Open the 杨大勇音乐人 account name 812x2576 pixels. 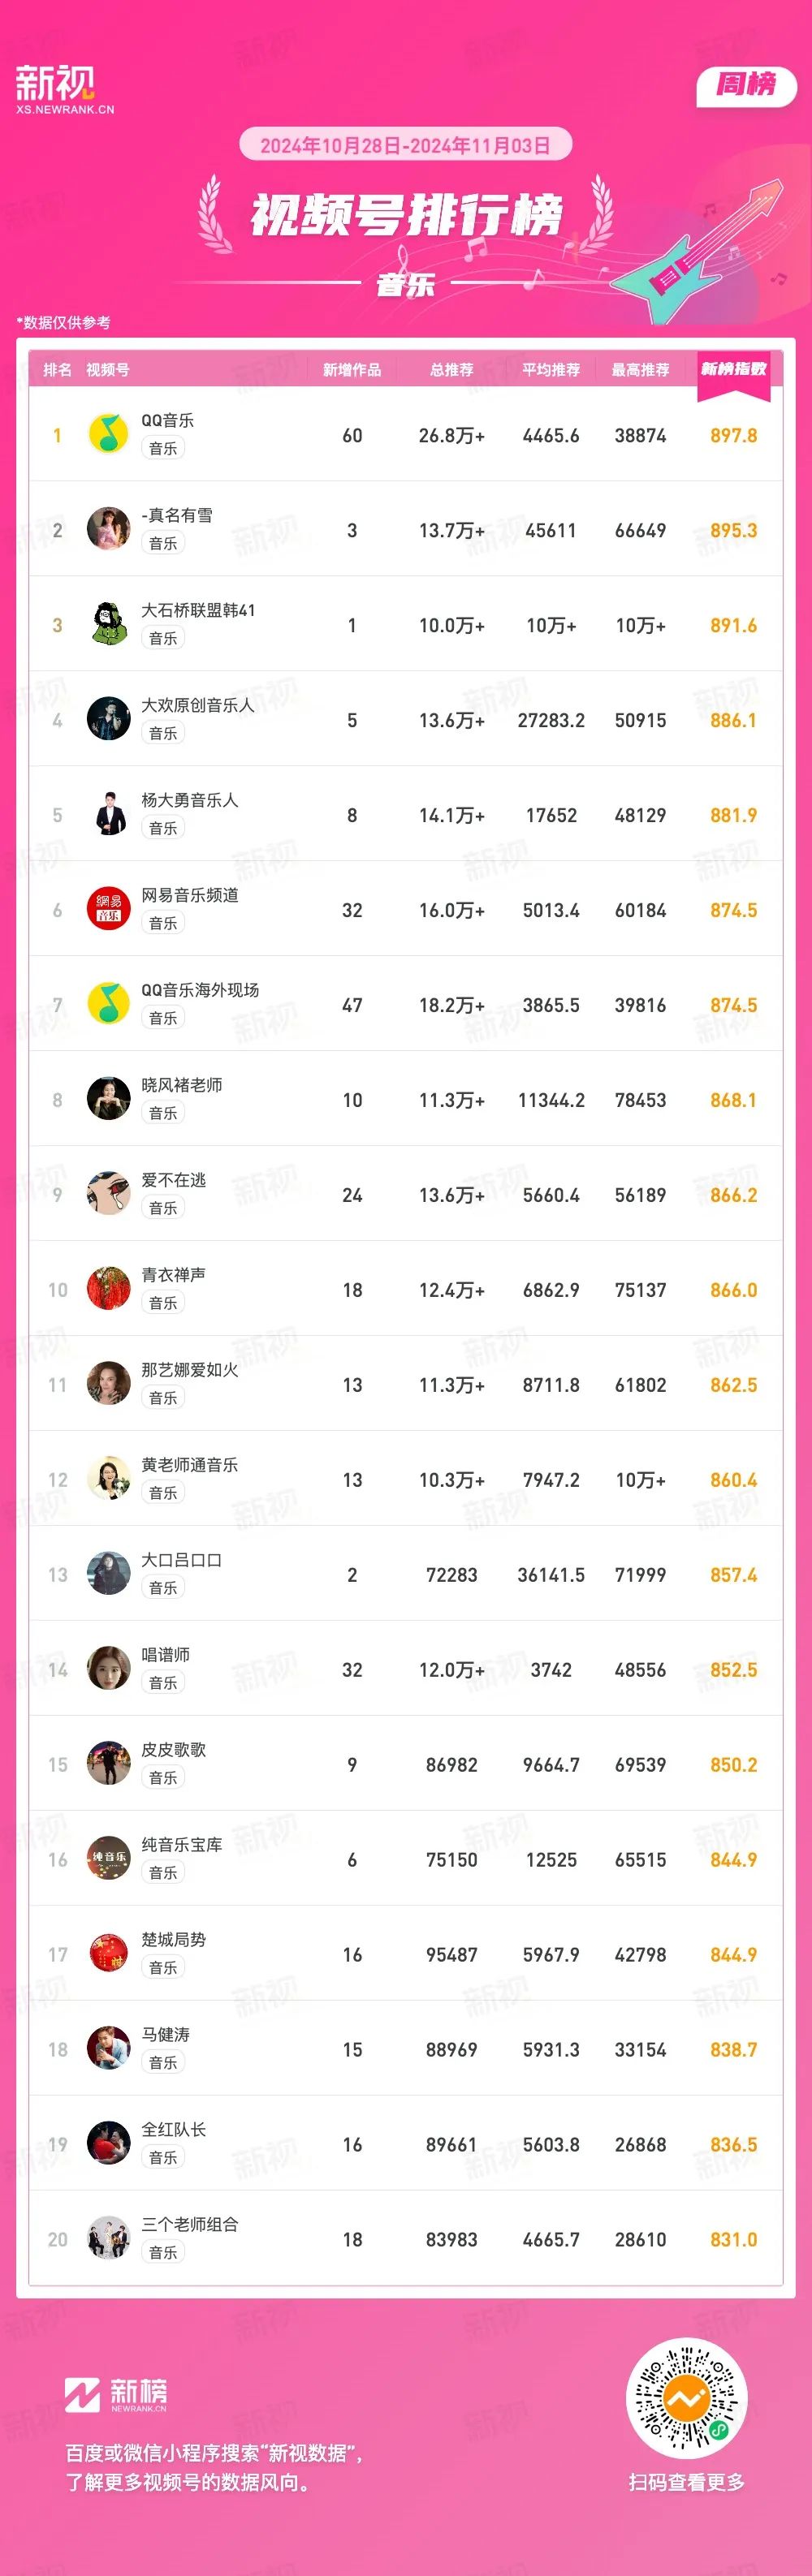point(190,800)
